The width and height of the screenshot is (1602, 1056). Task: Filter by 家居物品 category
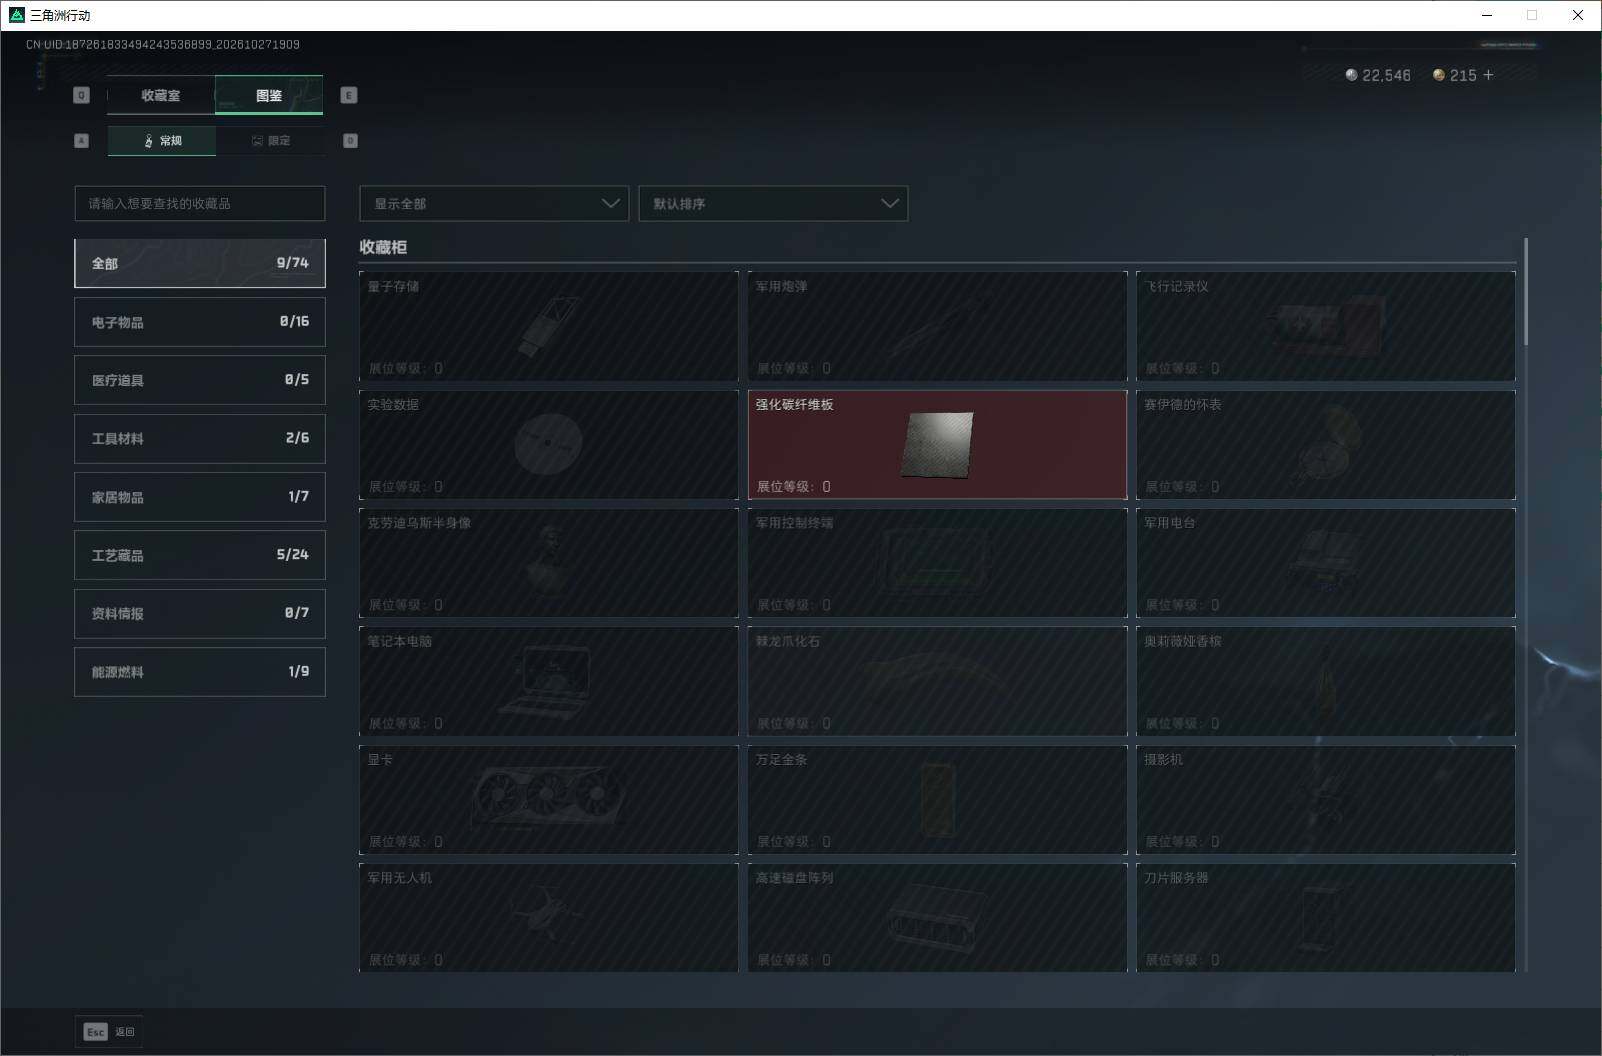(200, 497)
